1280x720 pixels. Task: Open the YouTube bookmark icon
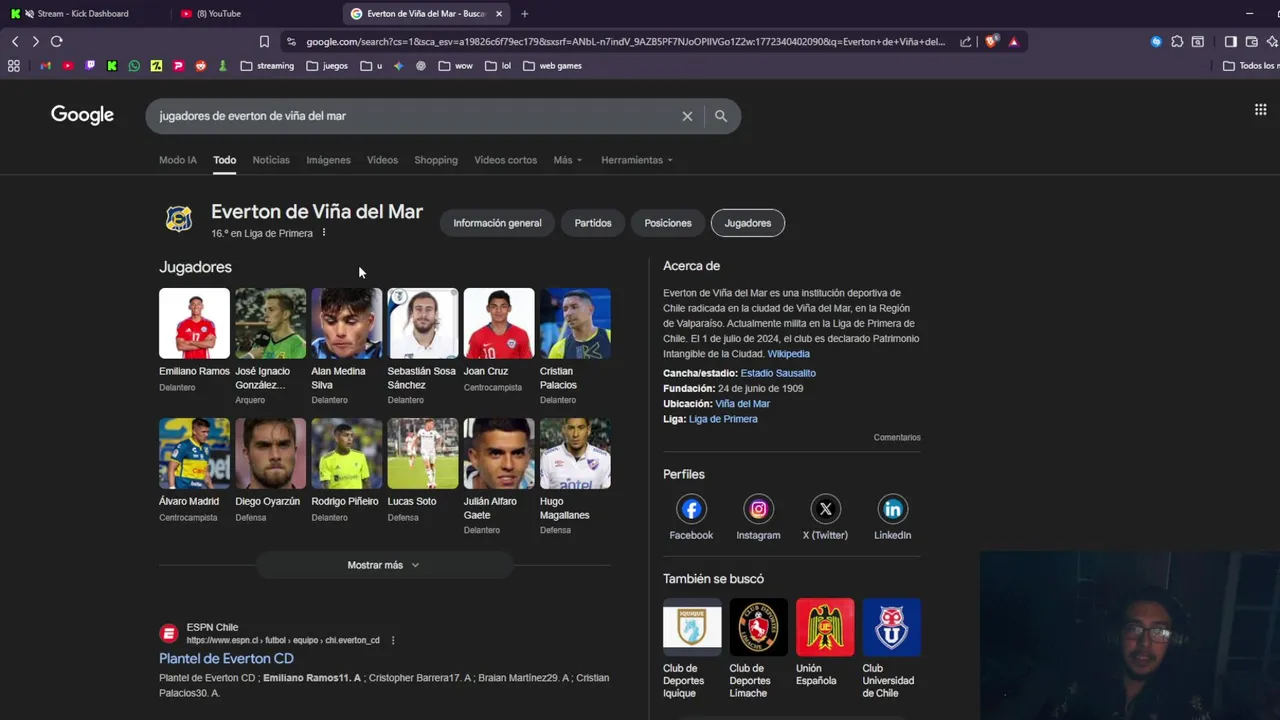click(67, 66)
